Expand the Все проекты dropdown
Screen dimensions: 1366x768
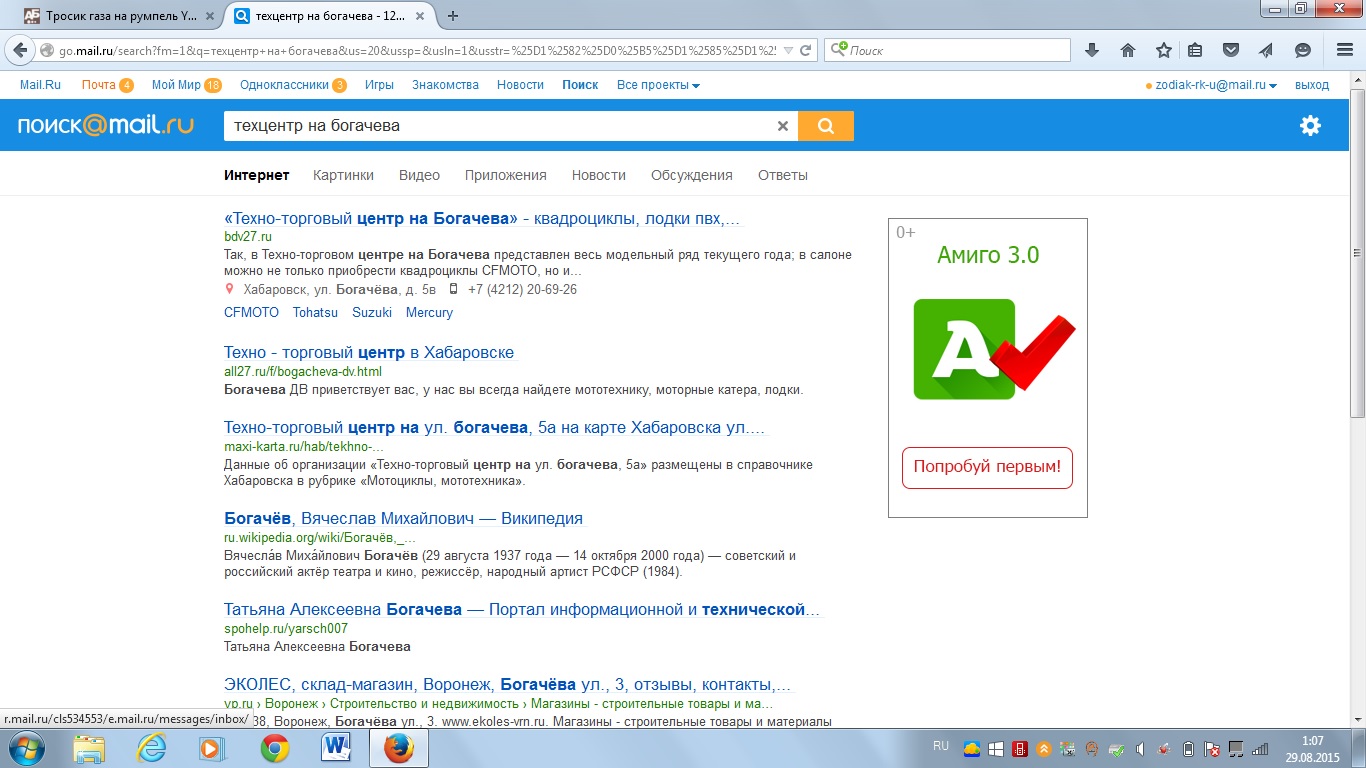click(x=658, y=85)
